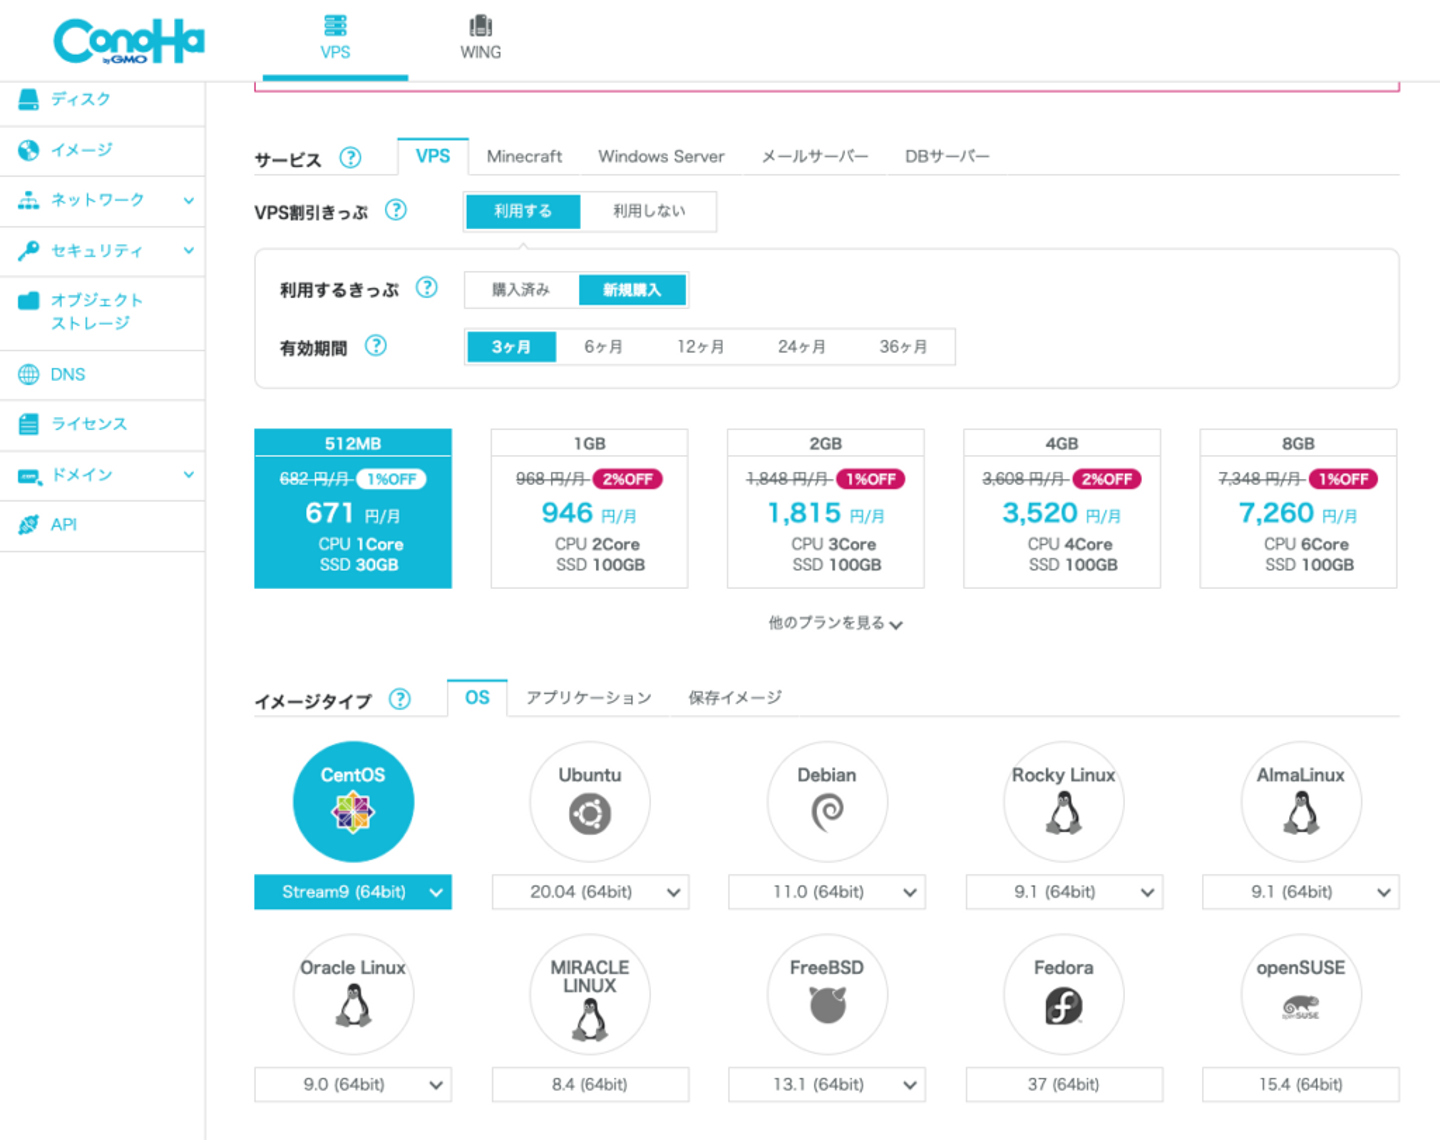Expand 他のプランを見る plans list
Screen dimensions: 1440x1140
[835, 623]
